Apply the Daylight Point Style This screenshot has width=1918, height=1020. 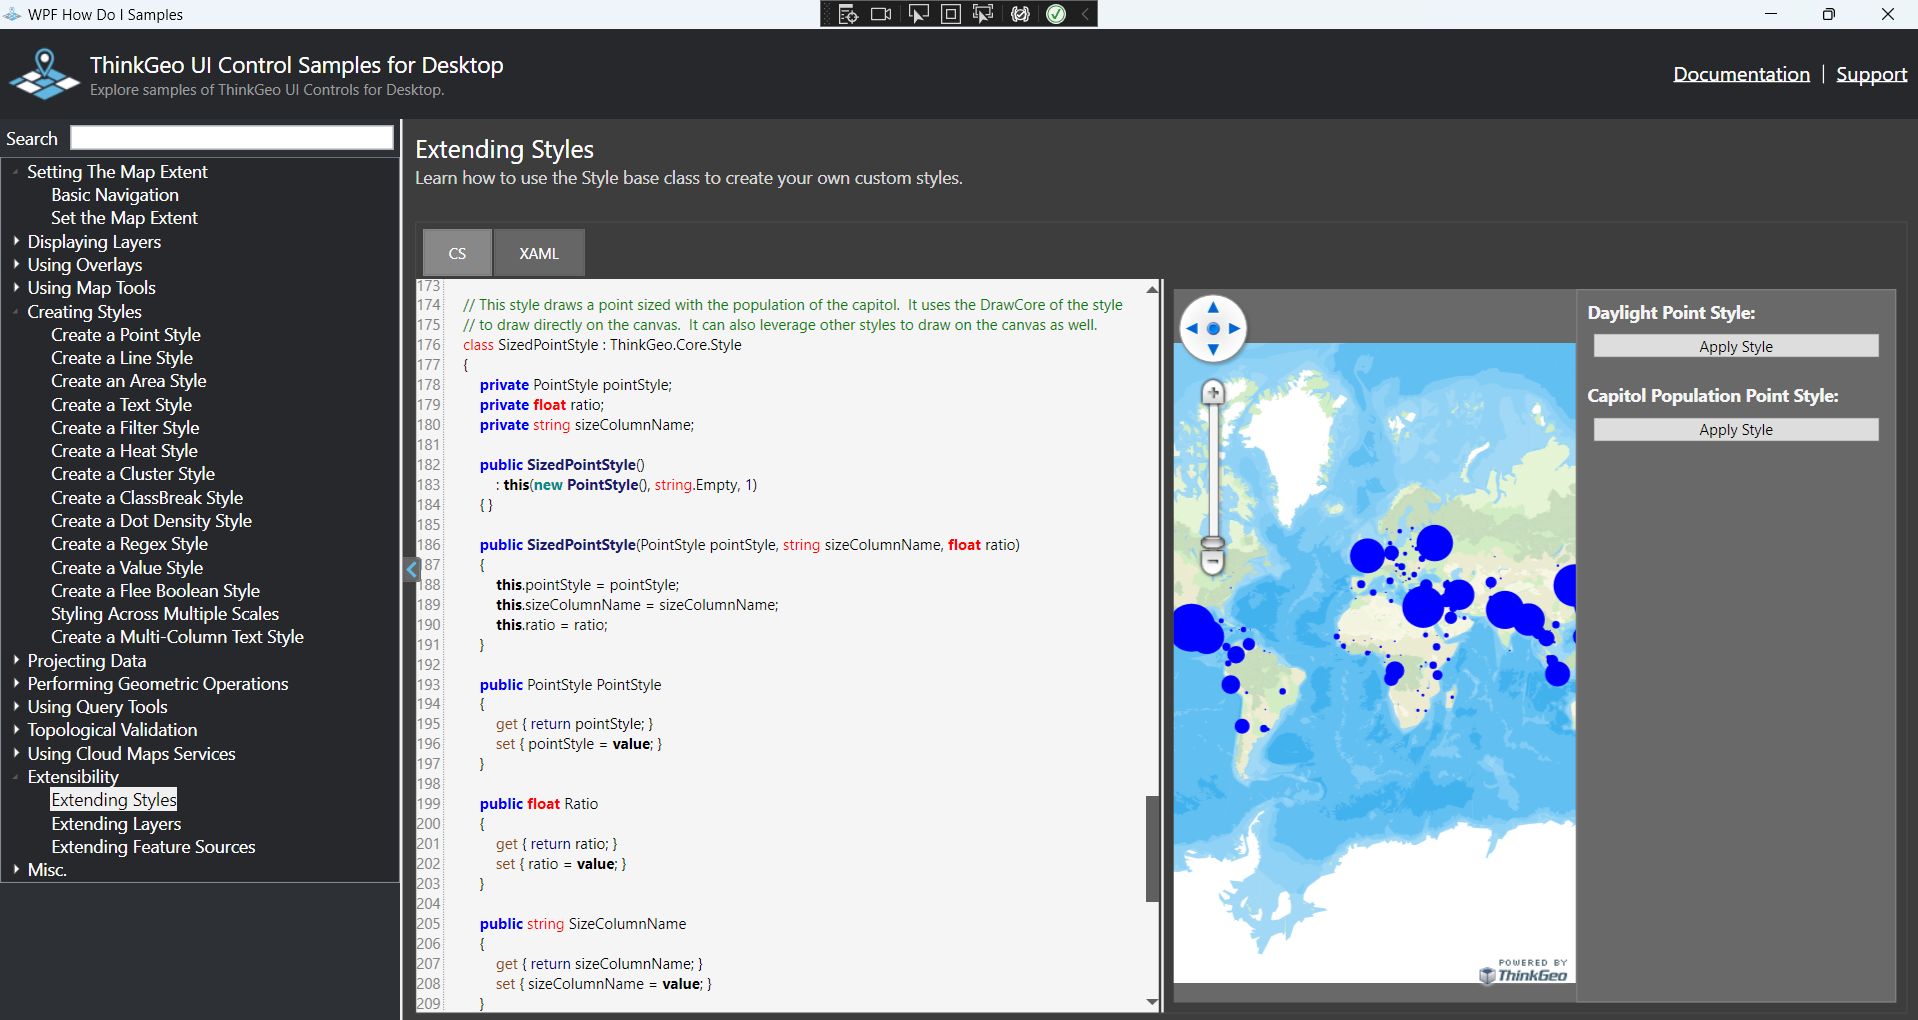(x=1735, y=345)
